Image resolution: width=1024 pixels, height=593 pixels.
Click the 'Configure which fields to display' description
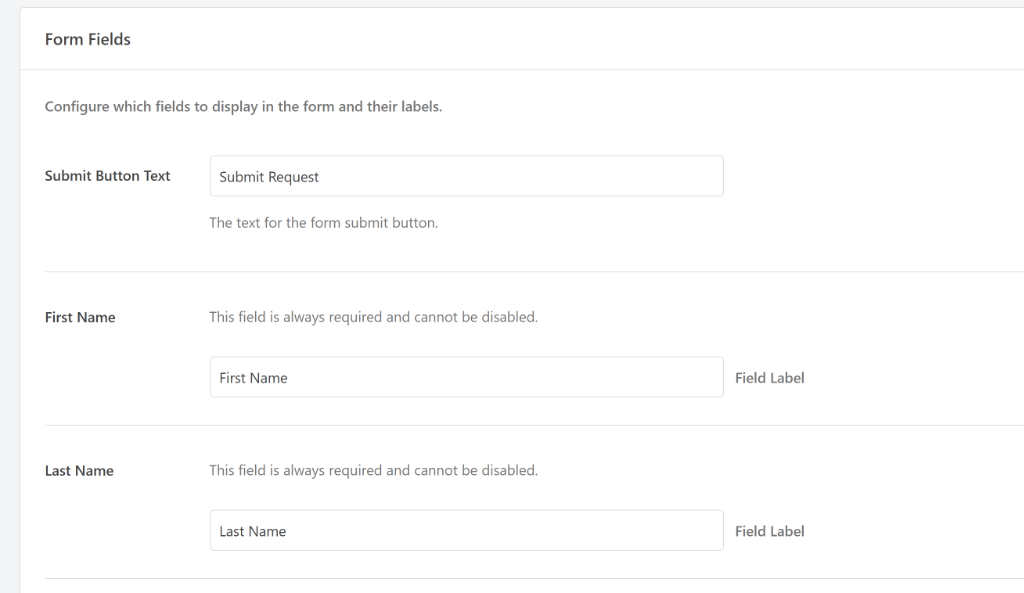point(243,107)
